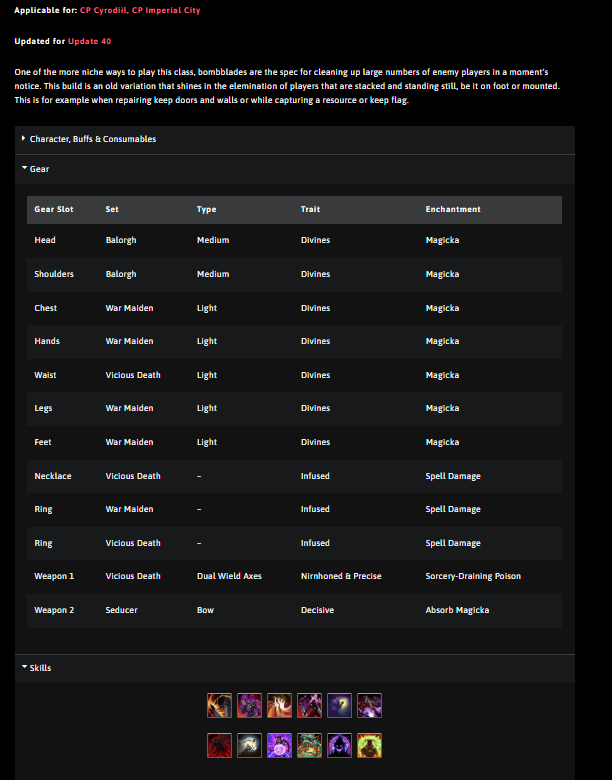This screenshot has height=780, width=612.
Task: Click the dark red skill icon starting bottom row
Action: [220, 745]
